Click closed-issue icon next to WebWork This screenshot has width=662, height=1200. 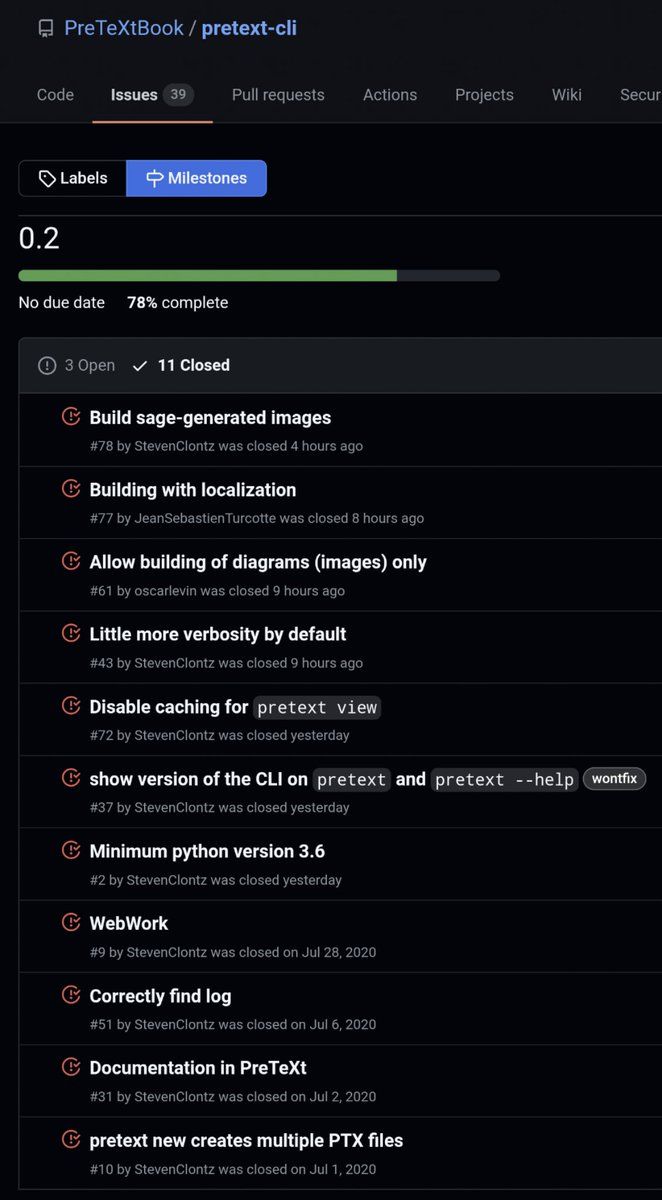pyautogui.click(x=71, y=922)
